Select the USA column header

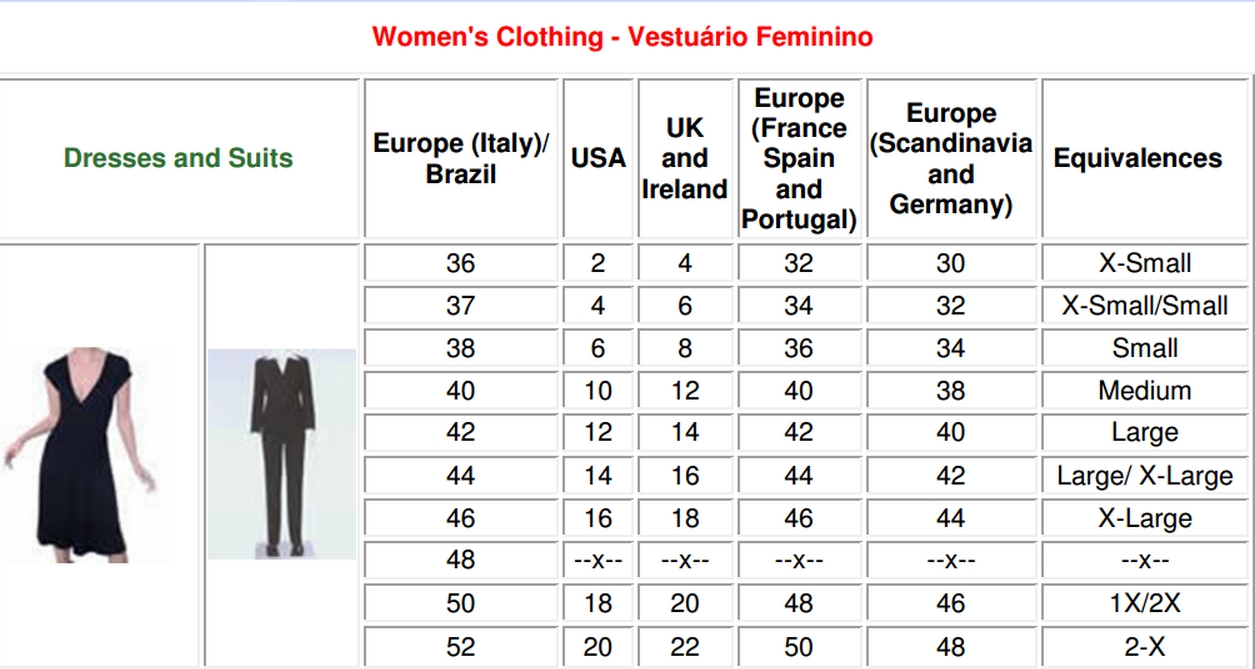[x=598, y=158]
